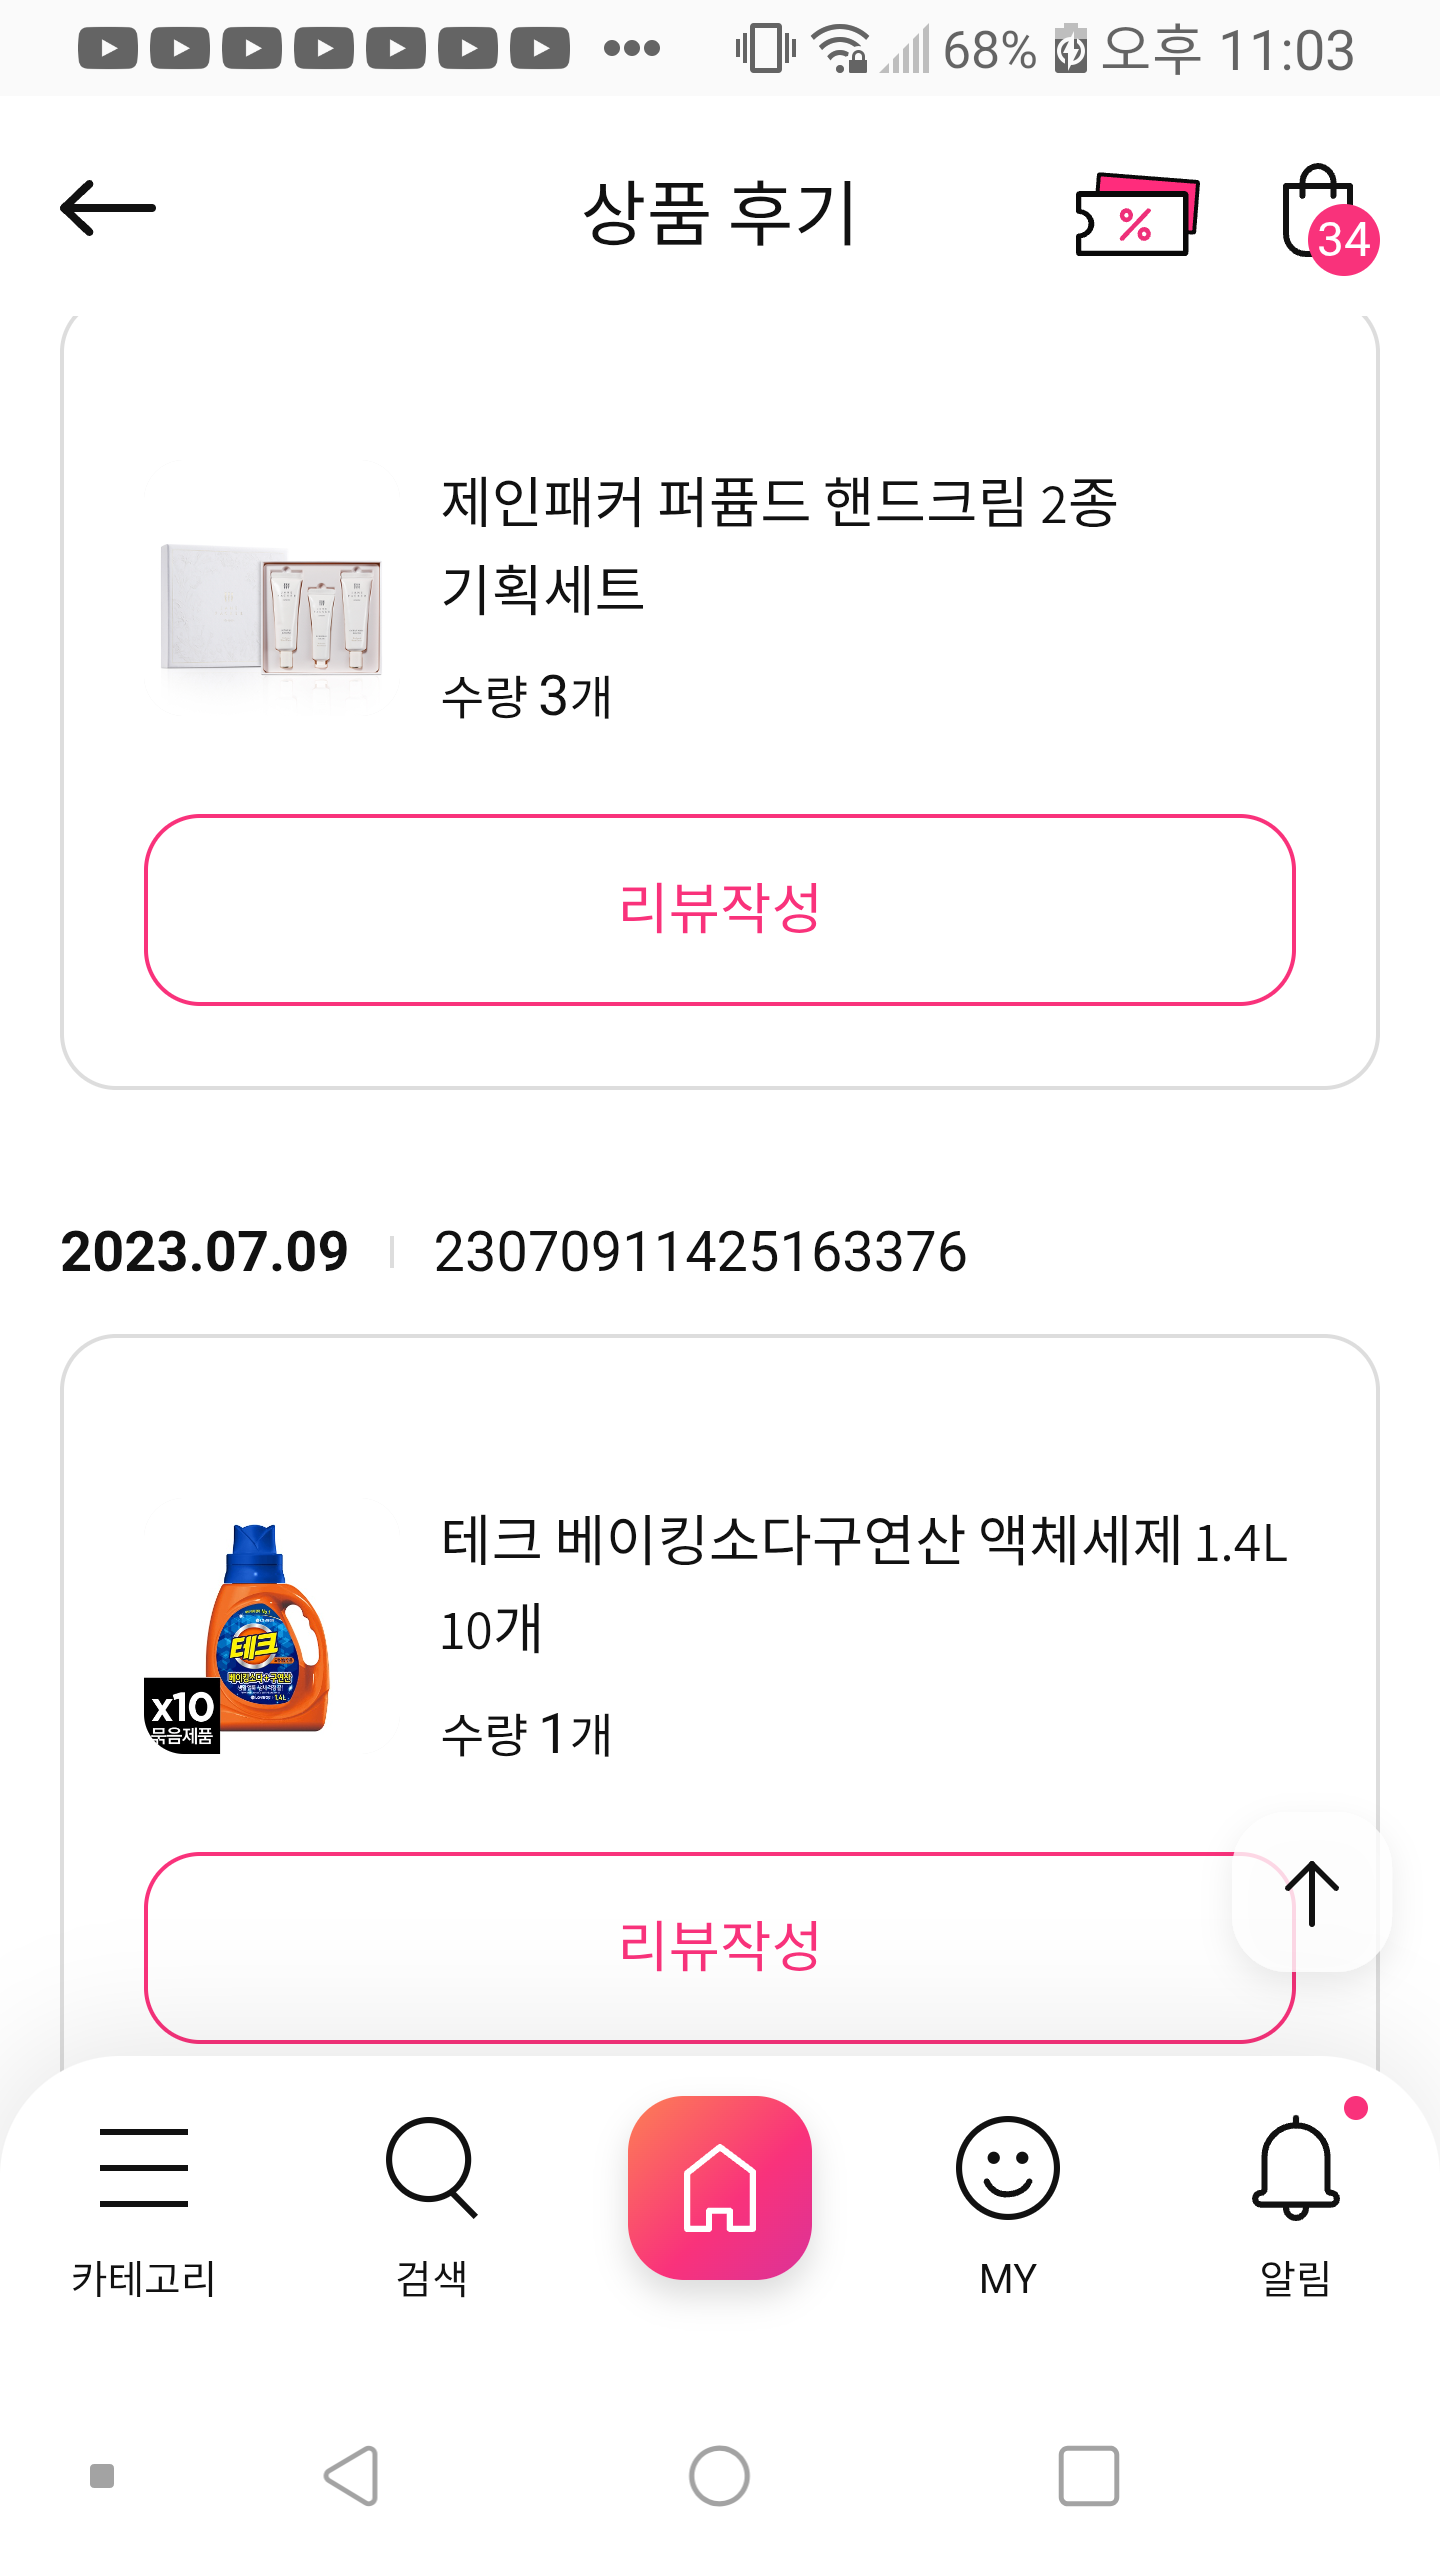This screenshot has height=2560, width=1440.
Task: Tap the scroll-to-top arrow button
Action: click(1311, 1893)
